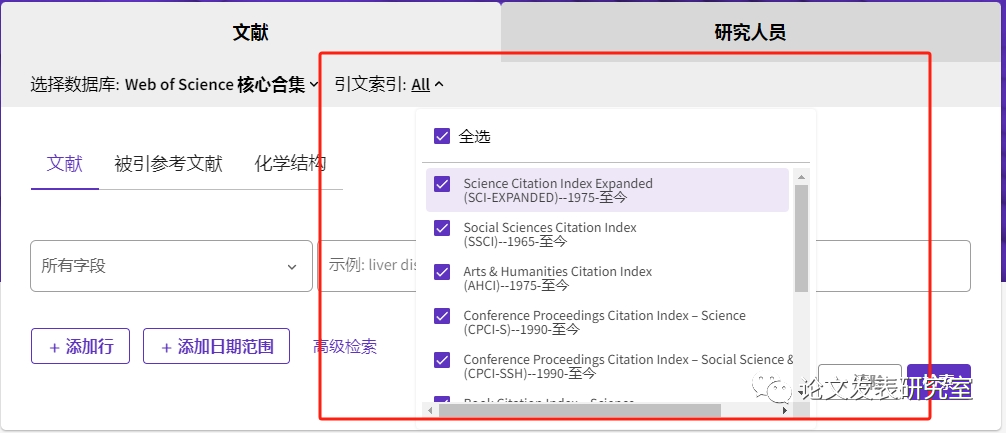Click the 全选 label text

coord(475,137)
